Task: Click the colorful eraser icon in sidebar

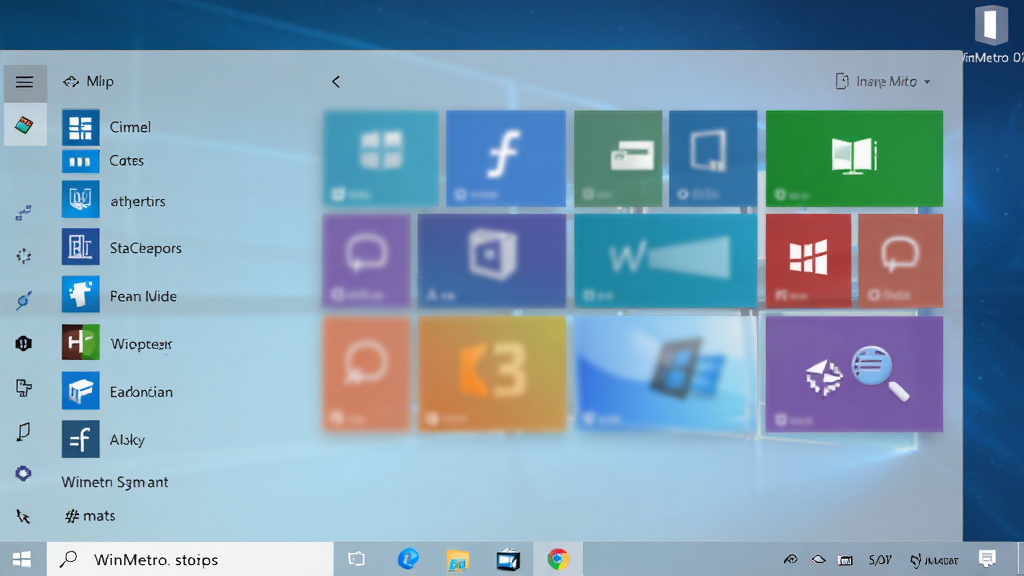Action: click(x=24, y=124)
